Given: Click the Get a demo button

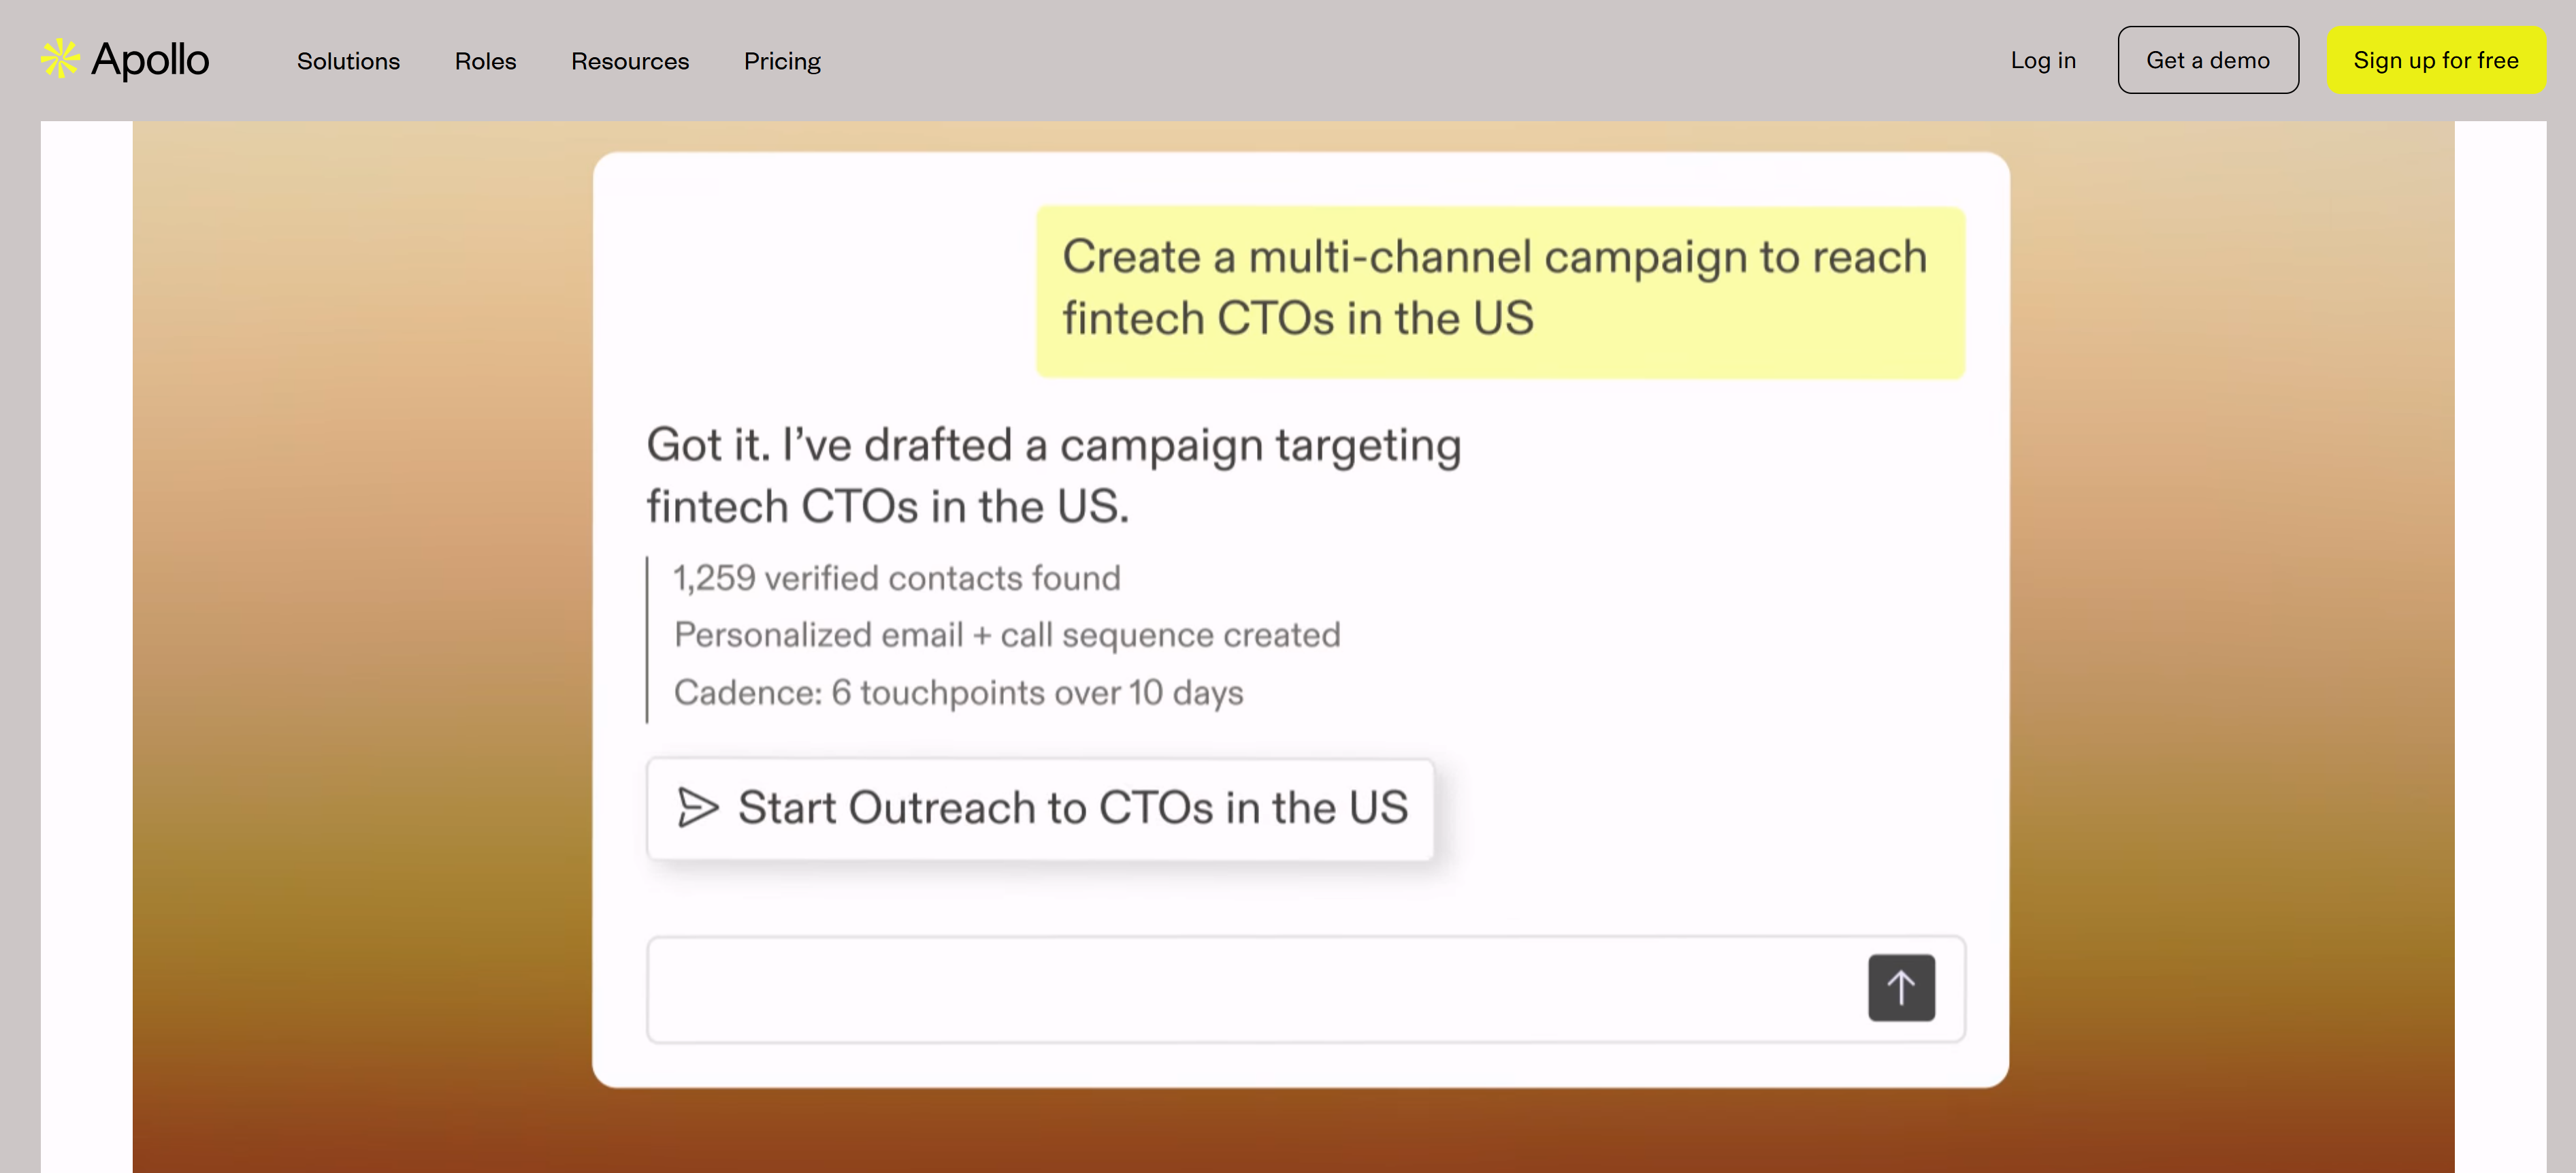Looking at the screenshot, I should pos(2207,60).
